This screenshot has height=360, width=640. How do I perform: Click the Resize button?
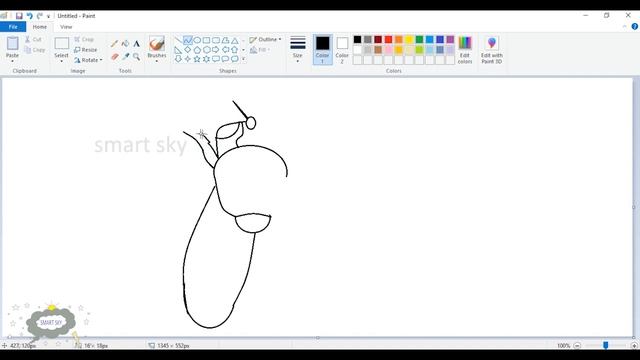[86, 50]
